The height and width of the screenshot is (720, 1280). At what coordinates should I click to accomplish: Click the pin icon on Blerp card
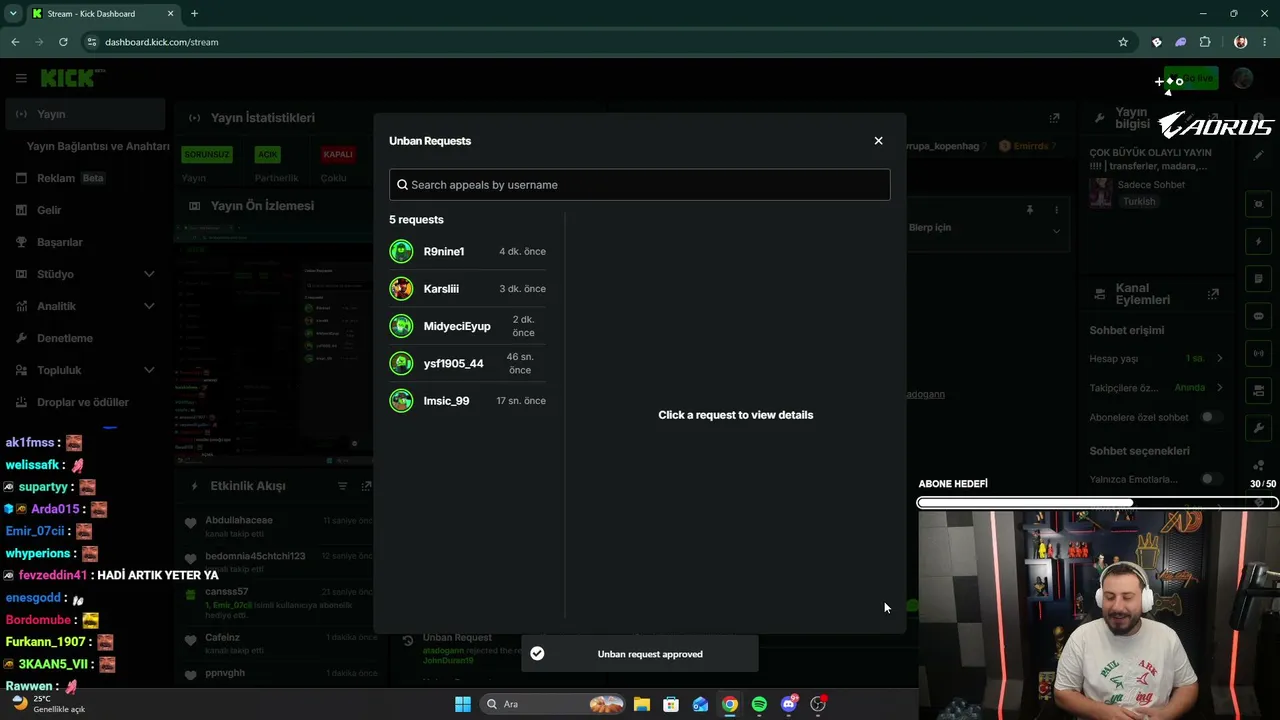[x=1029, y=210]
